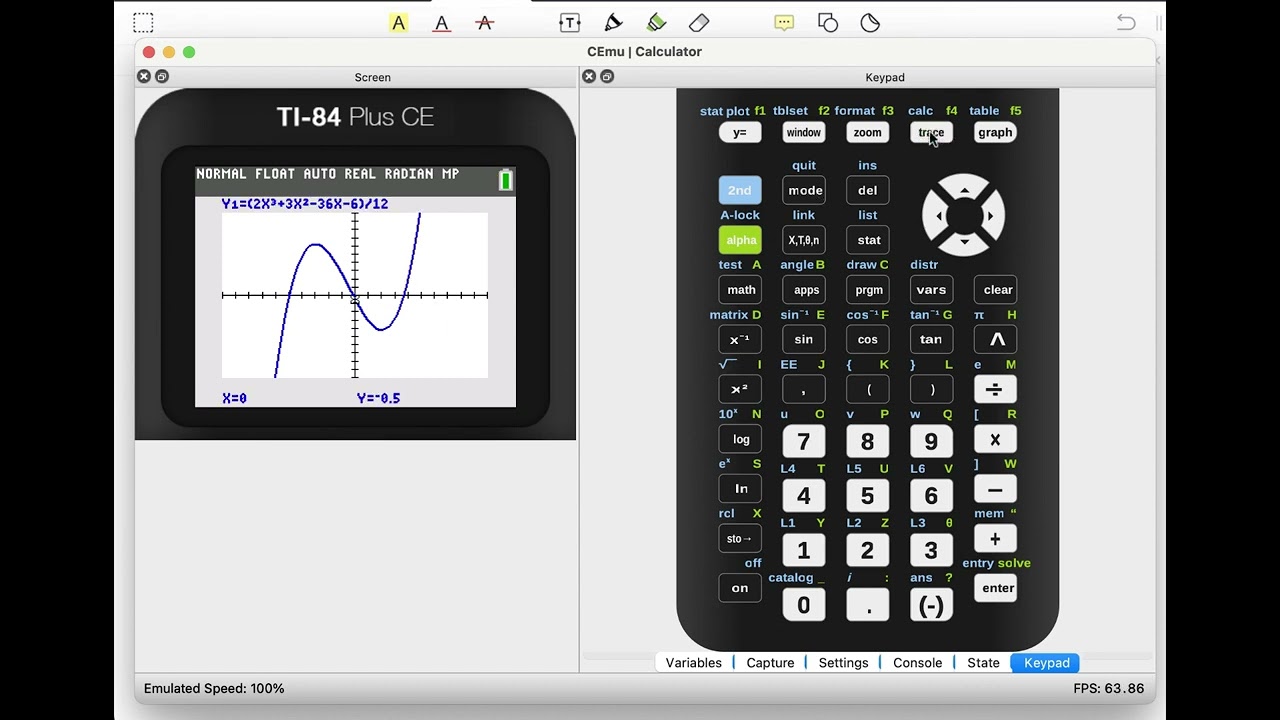Click the caret exponent key

coord(997,339)
